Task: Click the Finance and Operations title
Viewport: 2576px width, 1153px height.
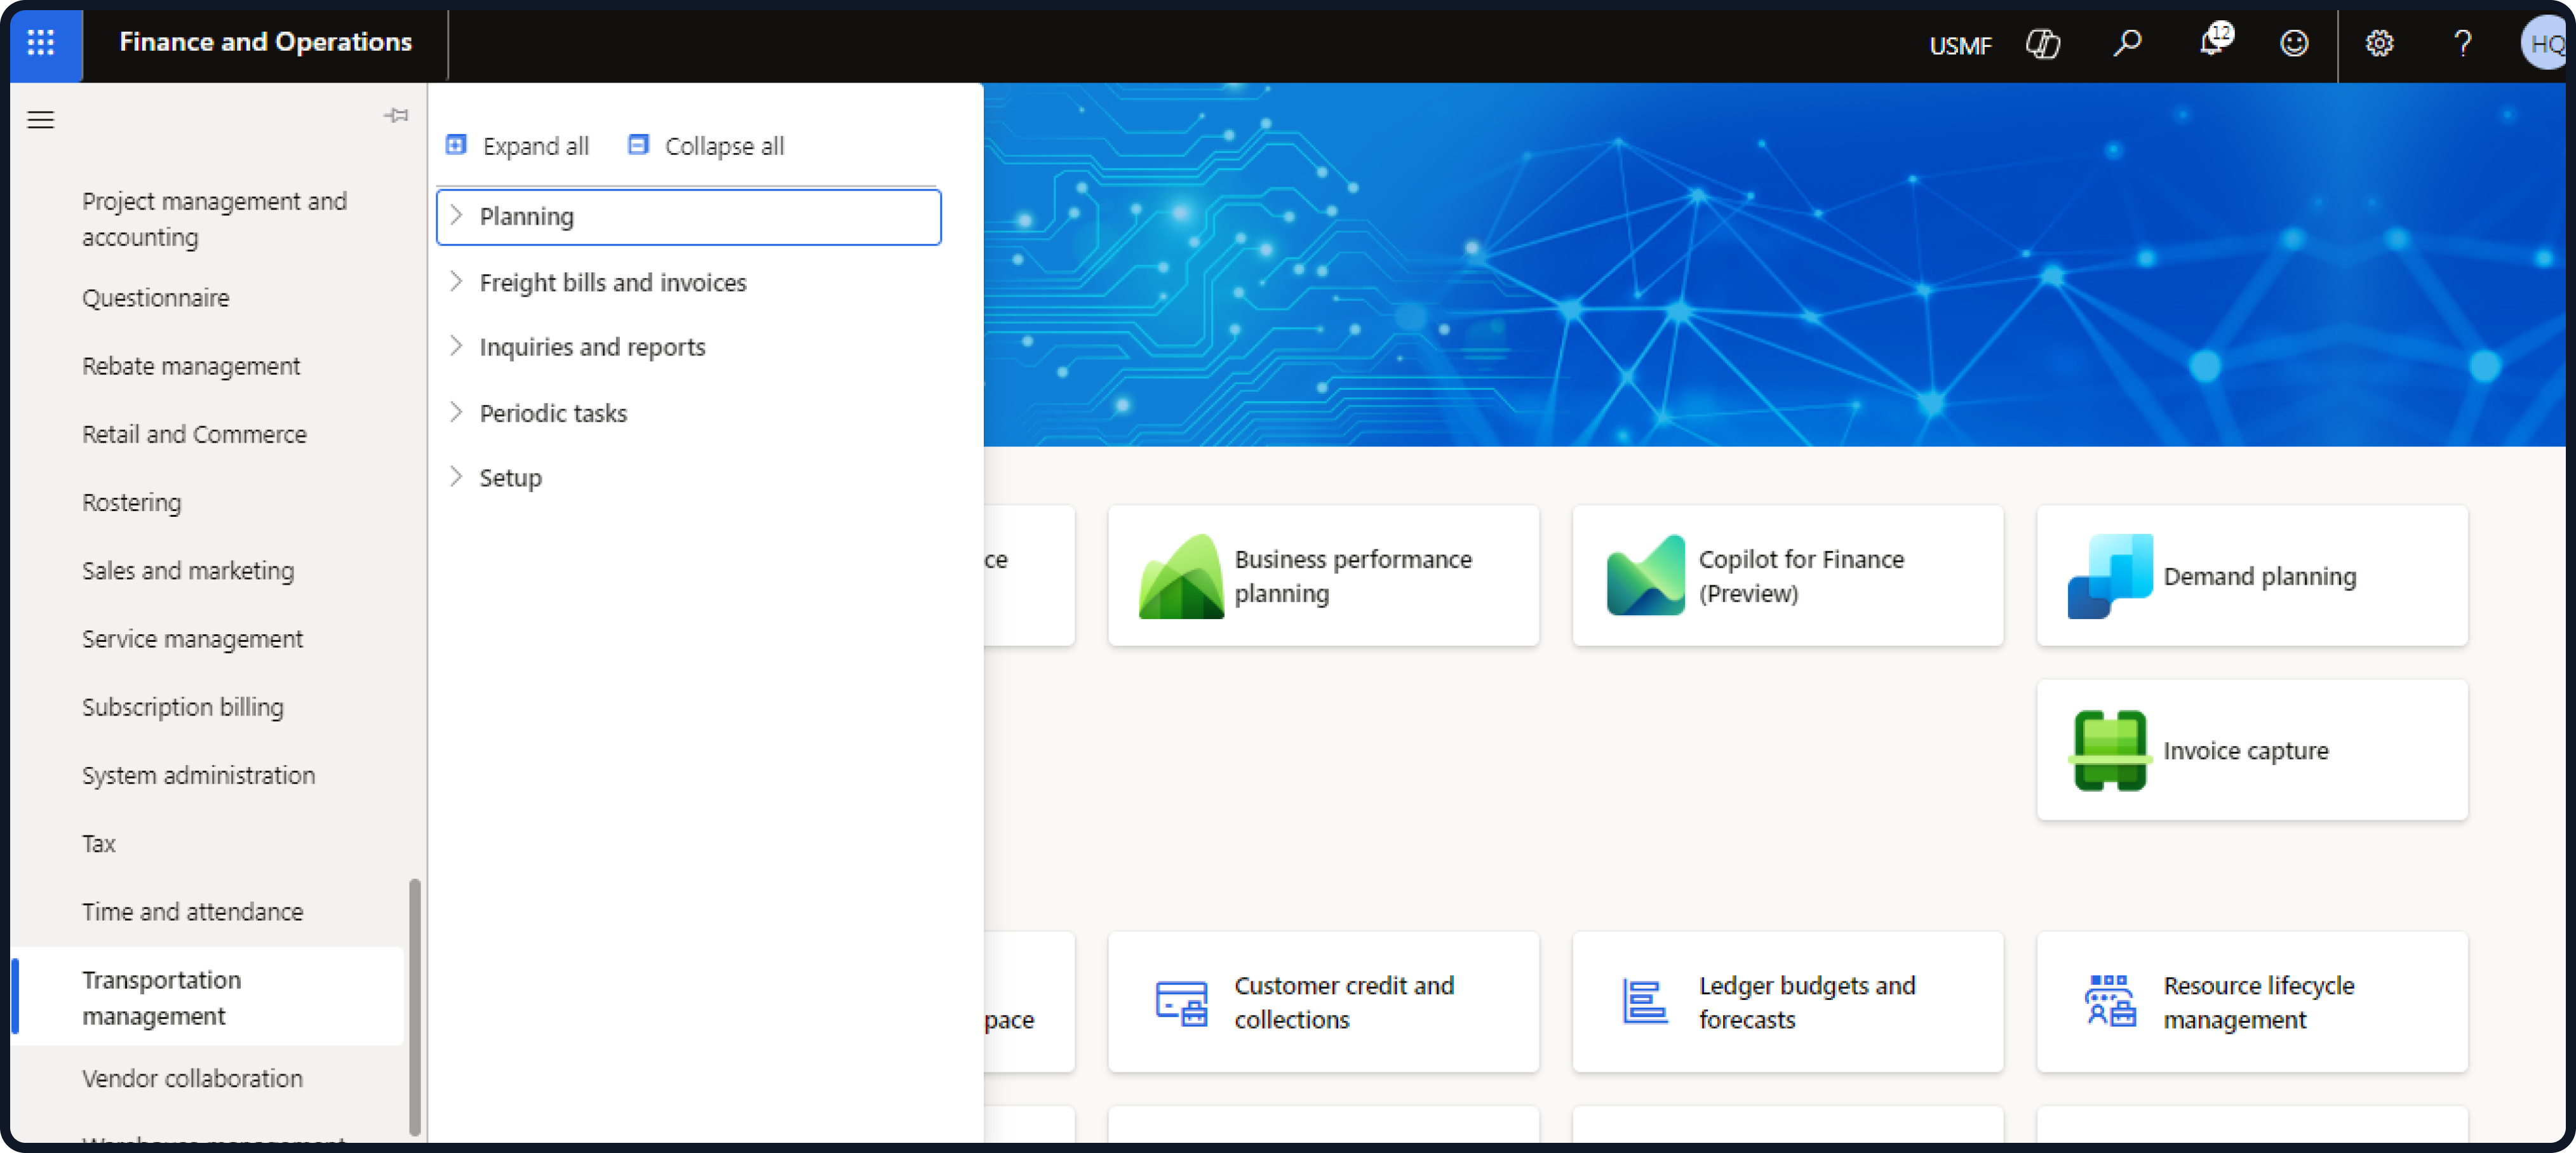Action: [265, 42]
